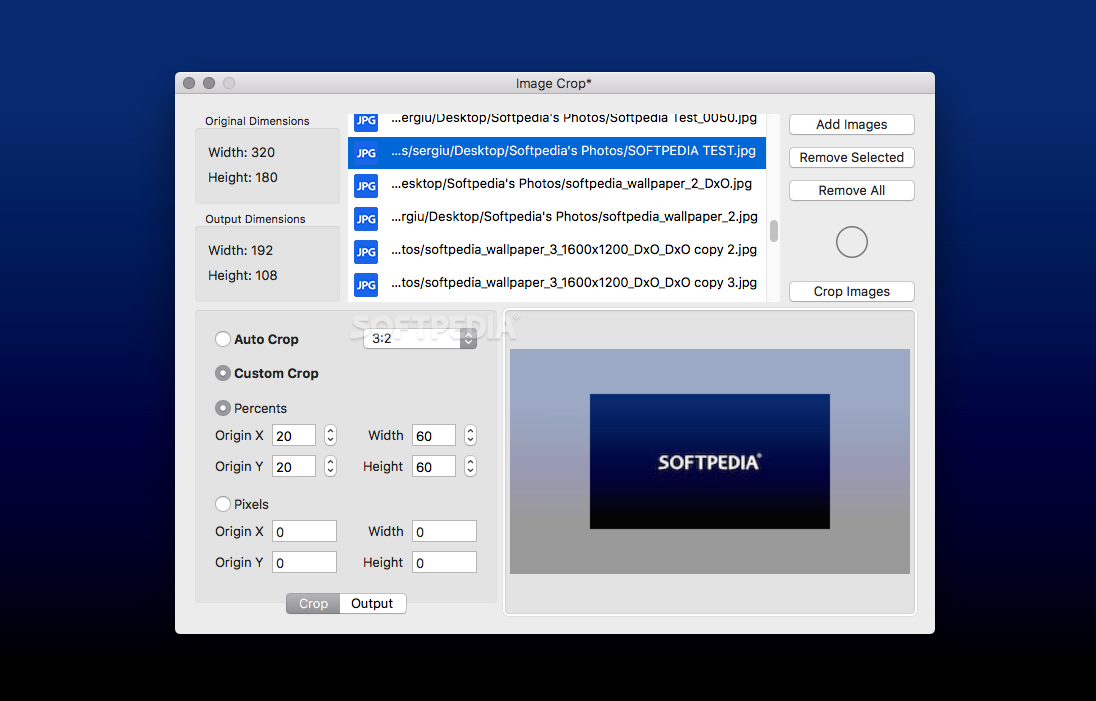The image size is (1096, 701).
Task: Click JPG icon of DxO copy 2.jpg row
Action: coord(366,252)
